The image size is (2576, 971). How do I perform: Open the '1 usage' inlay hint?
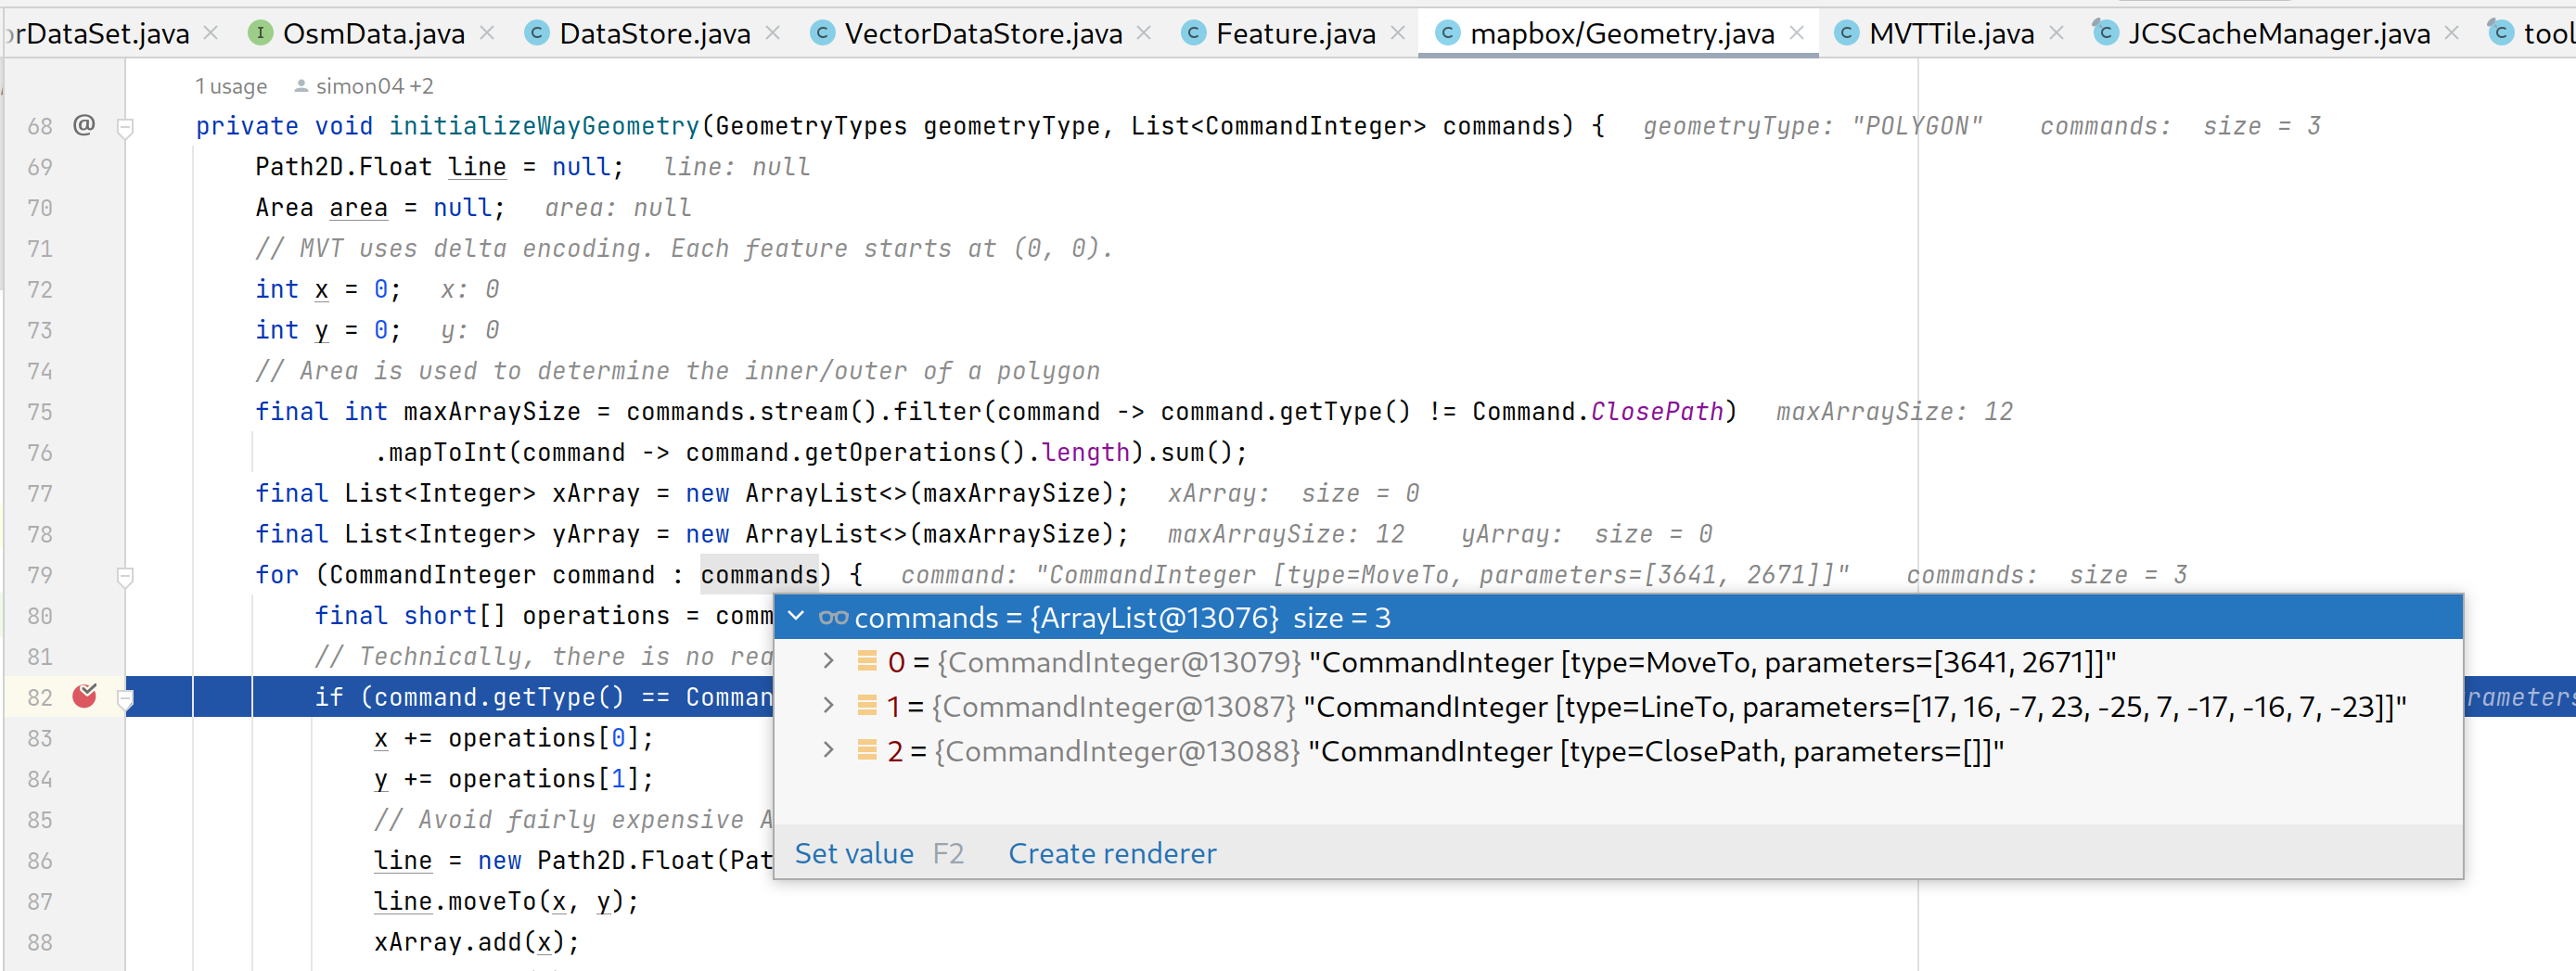pos(231,87)
